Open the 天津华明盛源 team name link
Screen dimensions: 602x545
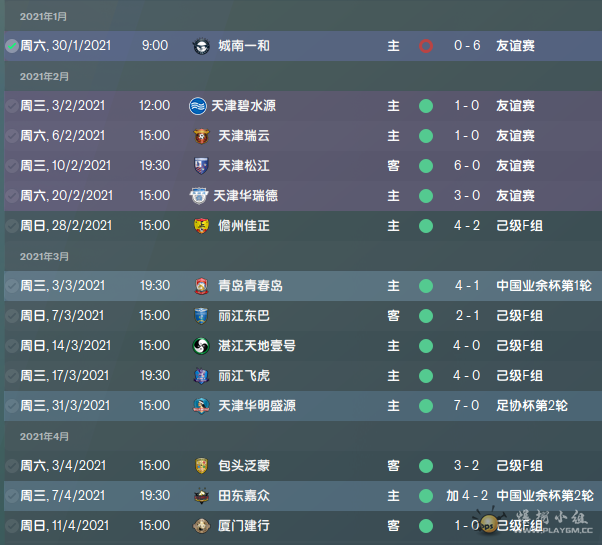(x=257, y=406)
